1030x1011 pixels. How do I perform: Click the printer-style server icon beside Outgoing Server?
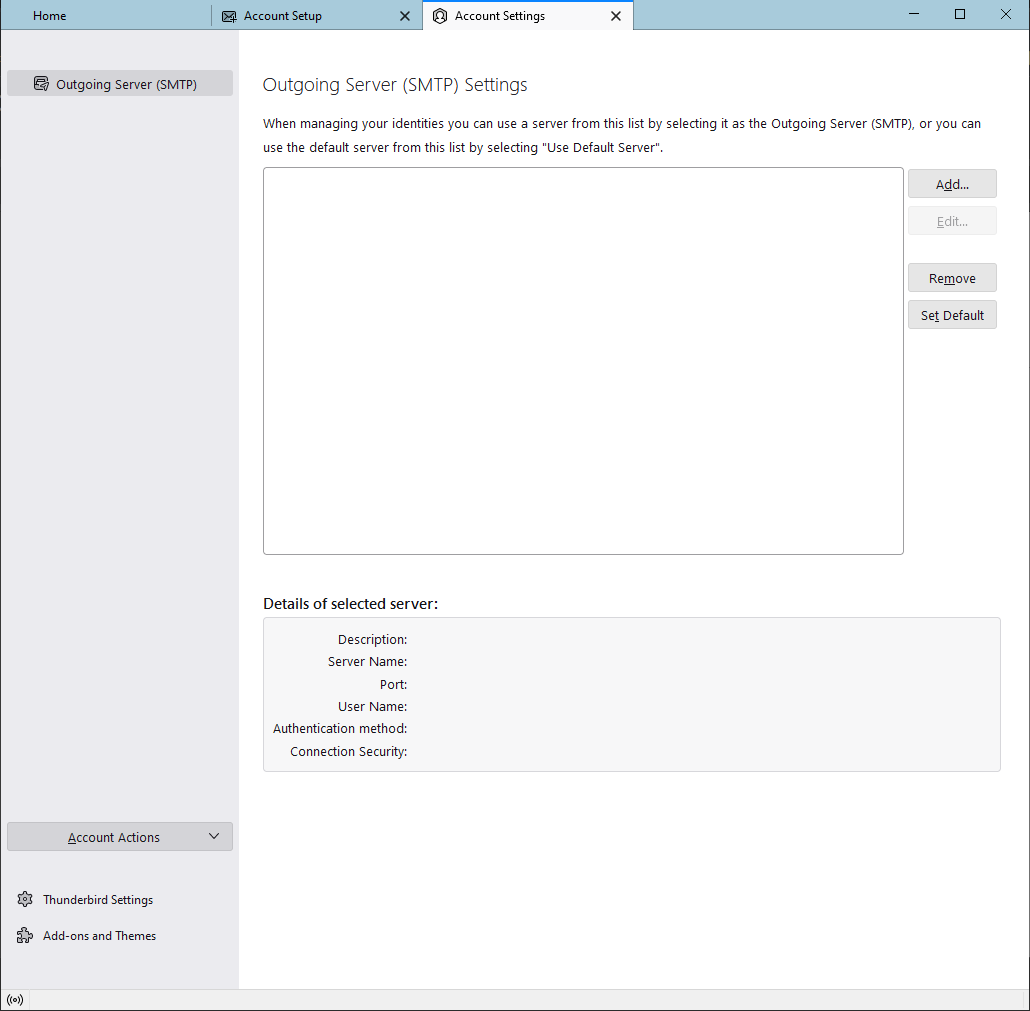tap(41, 84)
